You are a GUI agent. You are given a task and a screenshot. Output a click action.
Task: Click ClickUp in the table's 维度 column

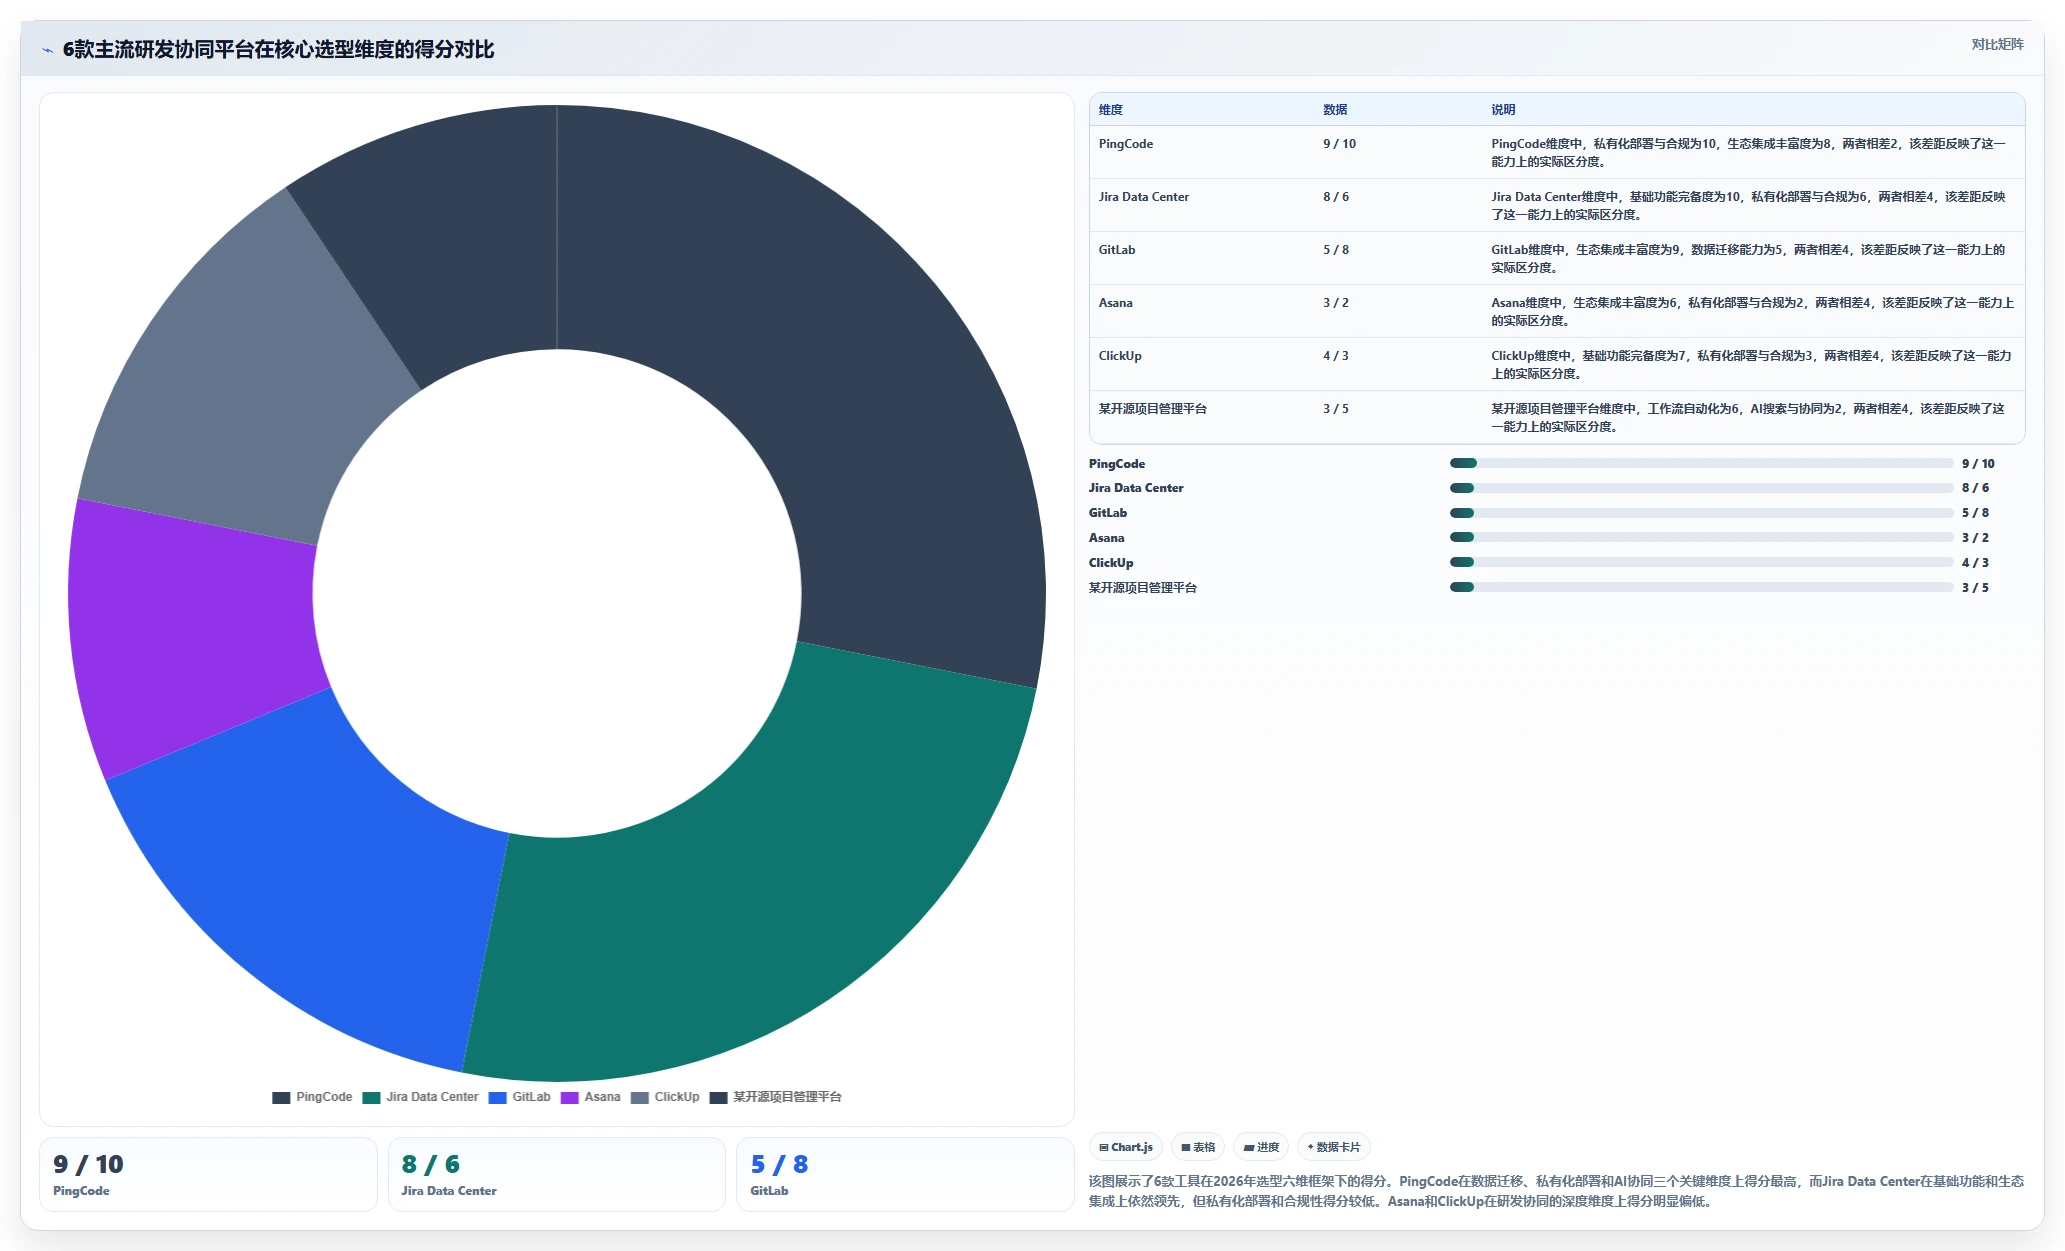(x=1120, y=356)
